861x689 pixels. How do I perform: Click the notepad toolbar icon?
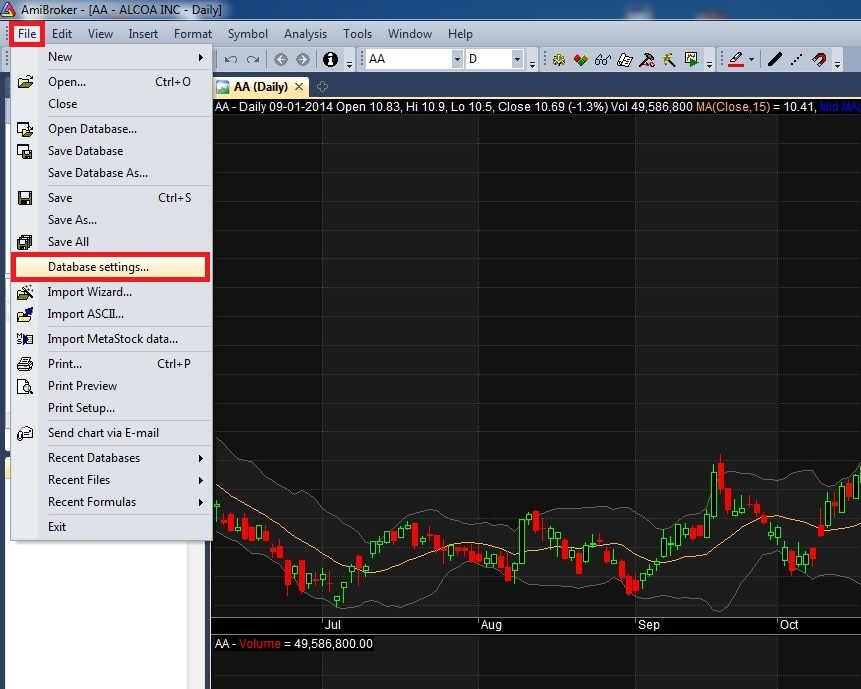[x=625, y=59]
